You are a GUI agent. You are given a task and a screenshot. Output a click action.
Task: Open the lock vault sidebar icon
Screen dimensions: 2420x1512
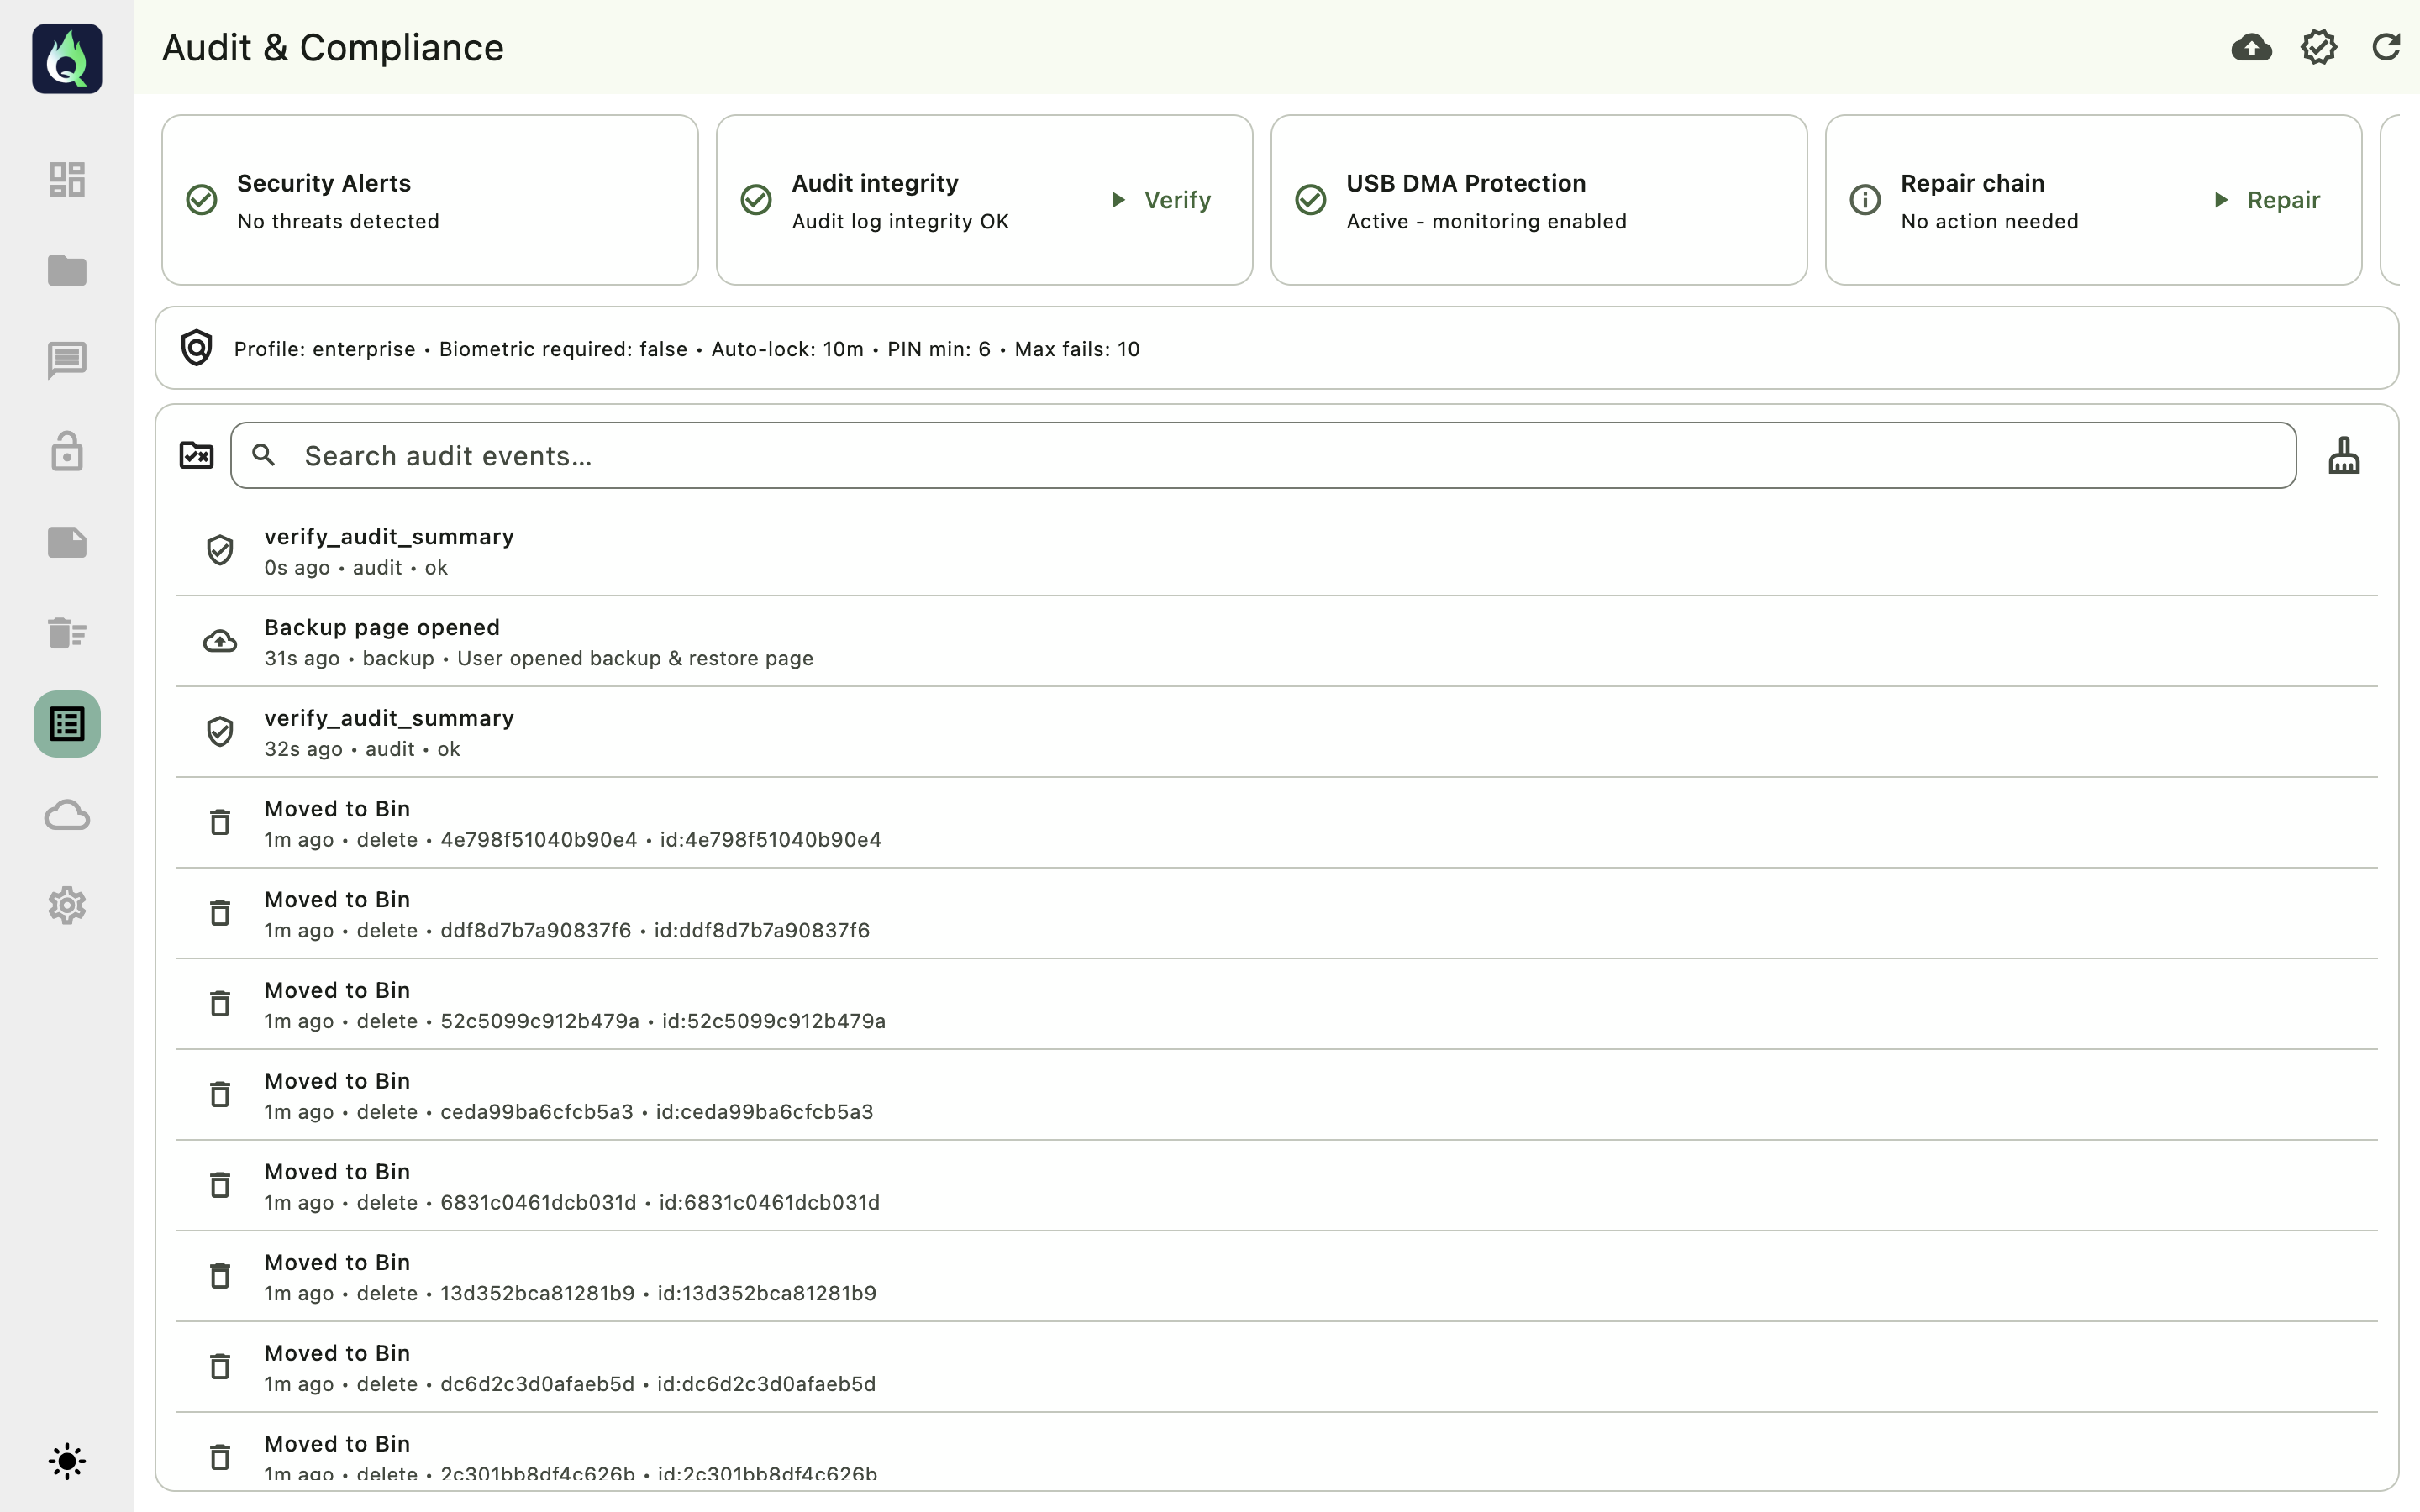67,451
